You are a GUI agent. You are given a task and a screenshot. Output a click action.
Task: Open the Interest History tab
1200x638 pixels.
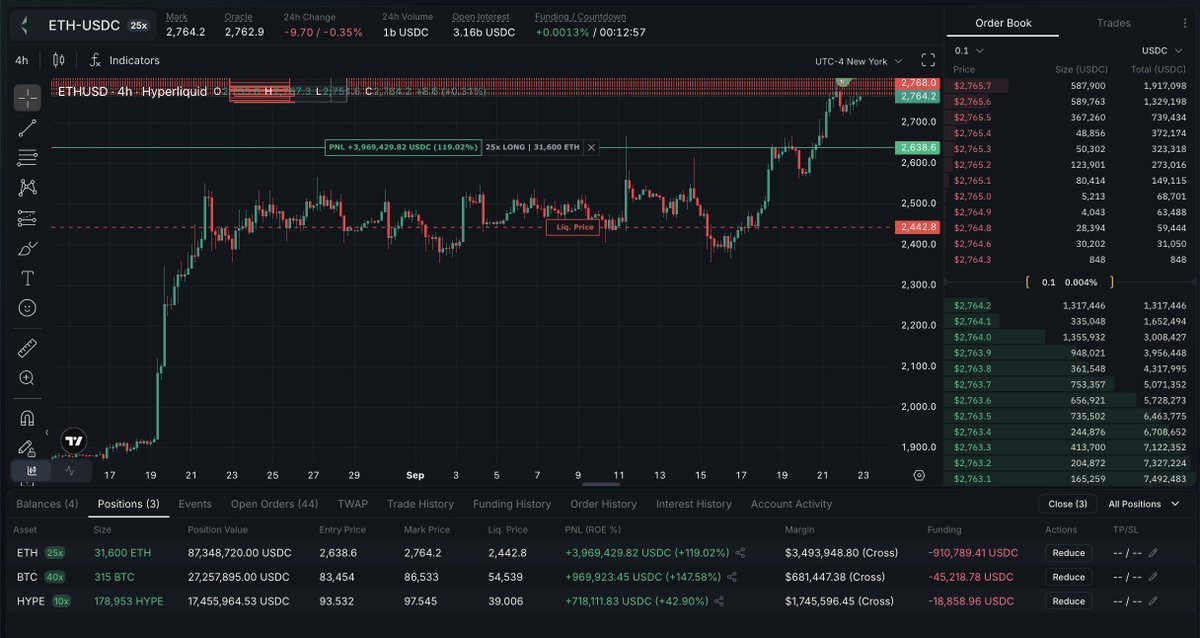[694, 504]
